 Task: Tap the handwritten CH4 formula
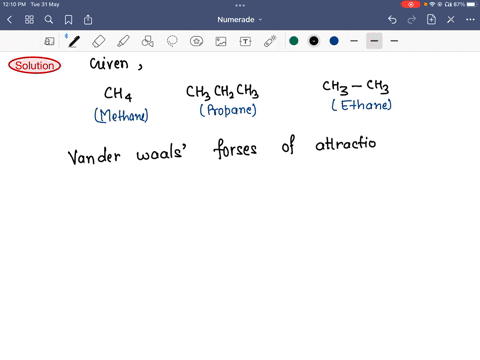coord(118,94)
